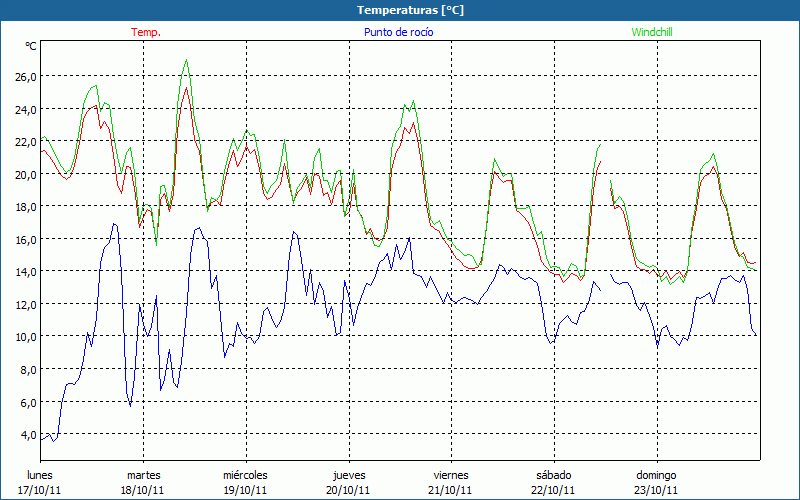The image size is (800, 500).
Task: Click the 20/10/11 date label
Action: point(348,490)
